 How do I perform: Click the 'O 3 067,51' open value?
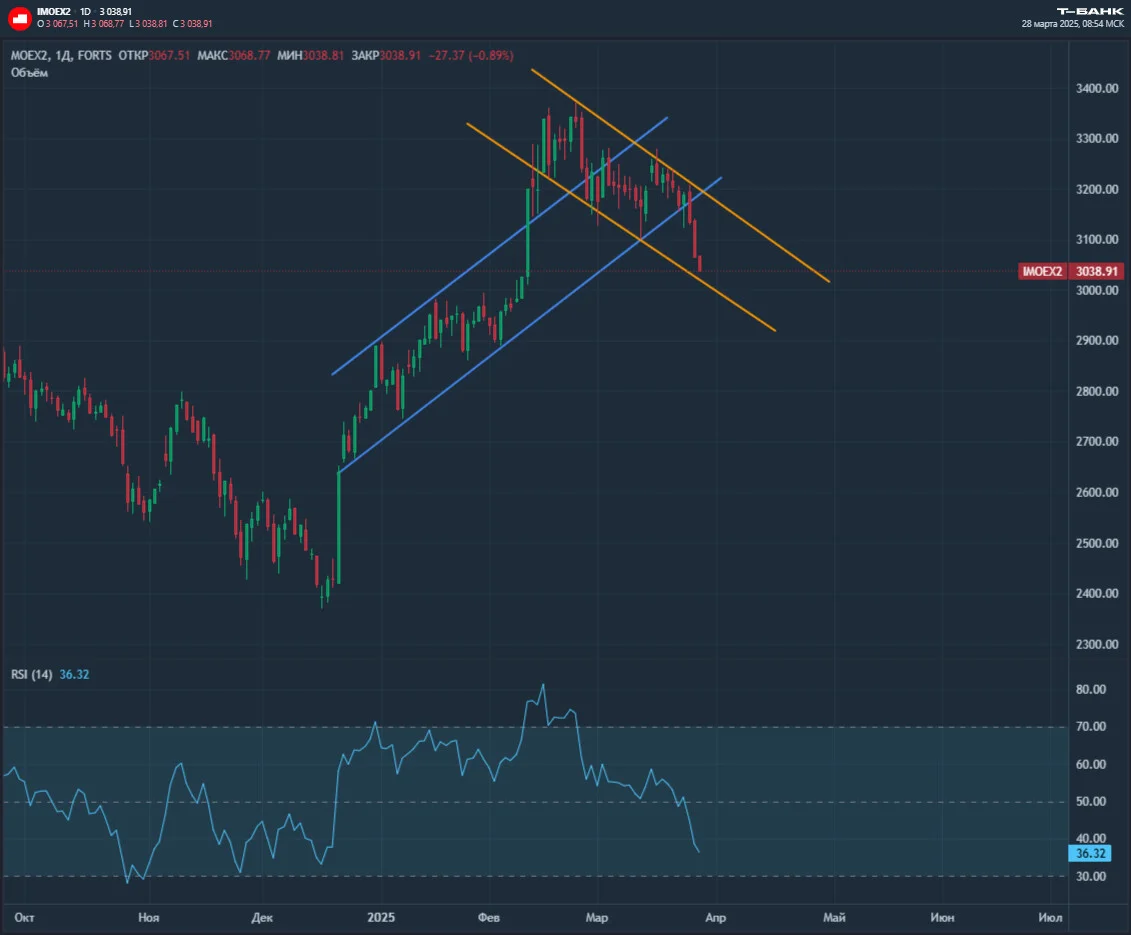(58, 24)
